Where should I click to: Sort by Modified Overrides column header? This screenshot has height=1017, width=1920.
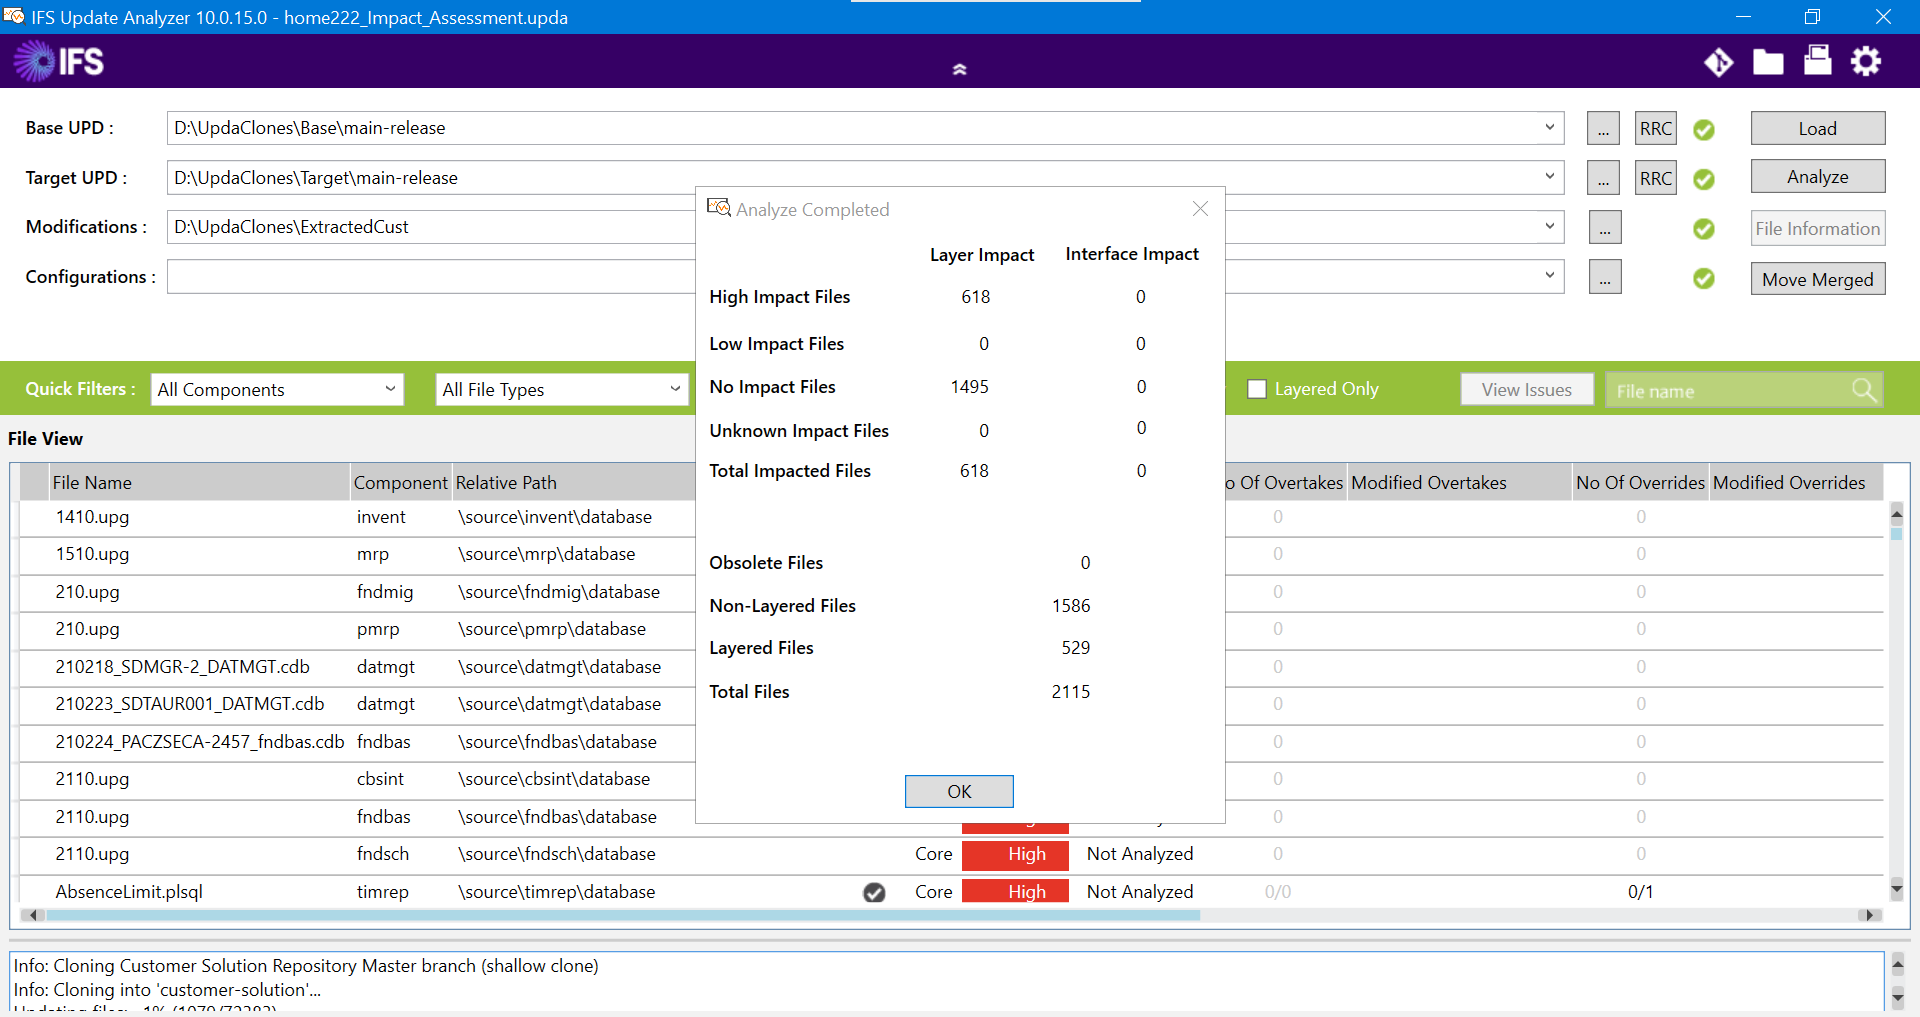click(1795, 483)
